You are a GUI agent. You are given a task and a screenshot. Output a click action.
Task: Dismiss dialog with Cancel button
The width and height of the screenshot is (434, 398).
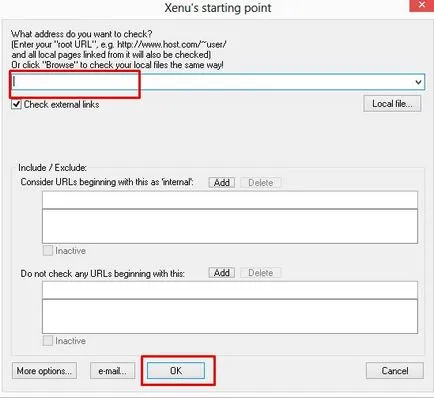tap(395, 371)
